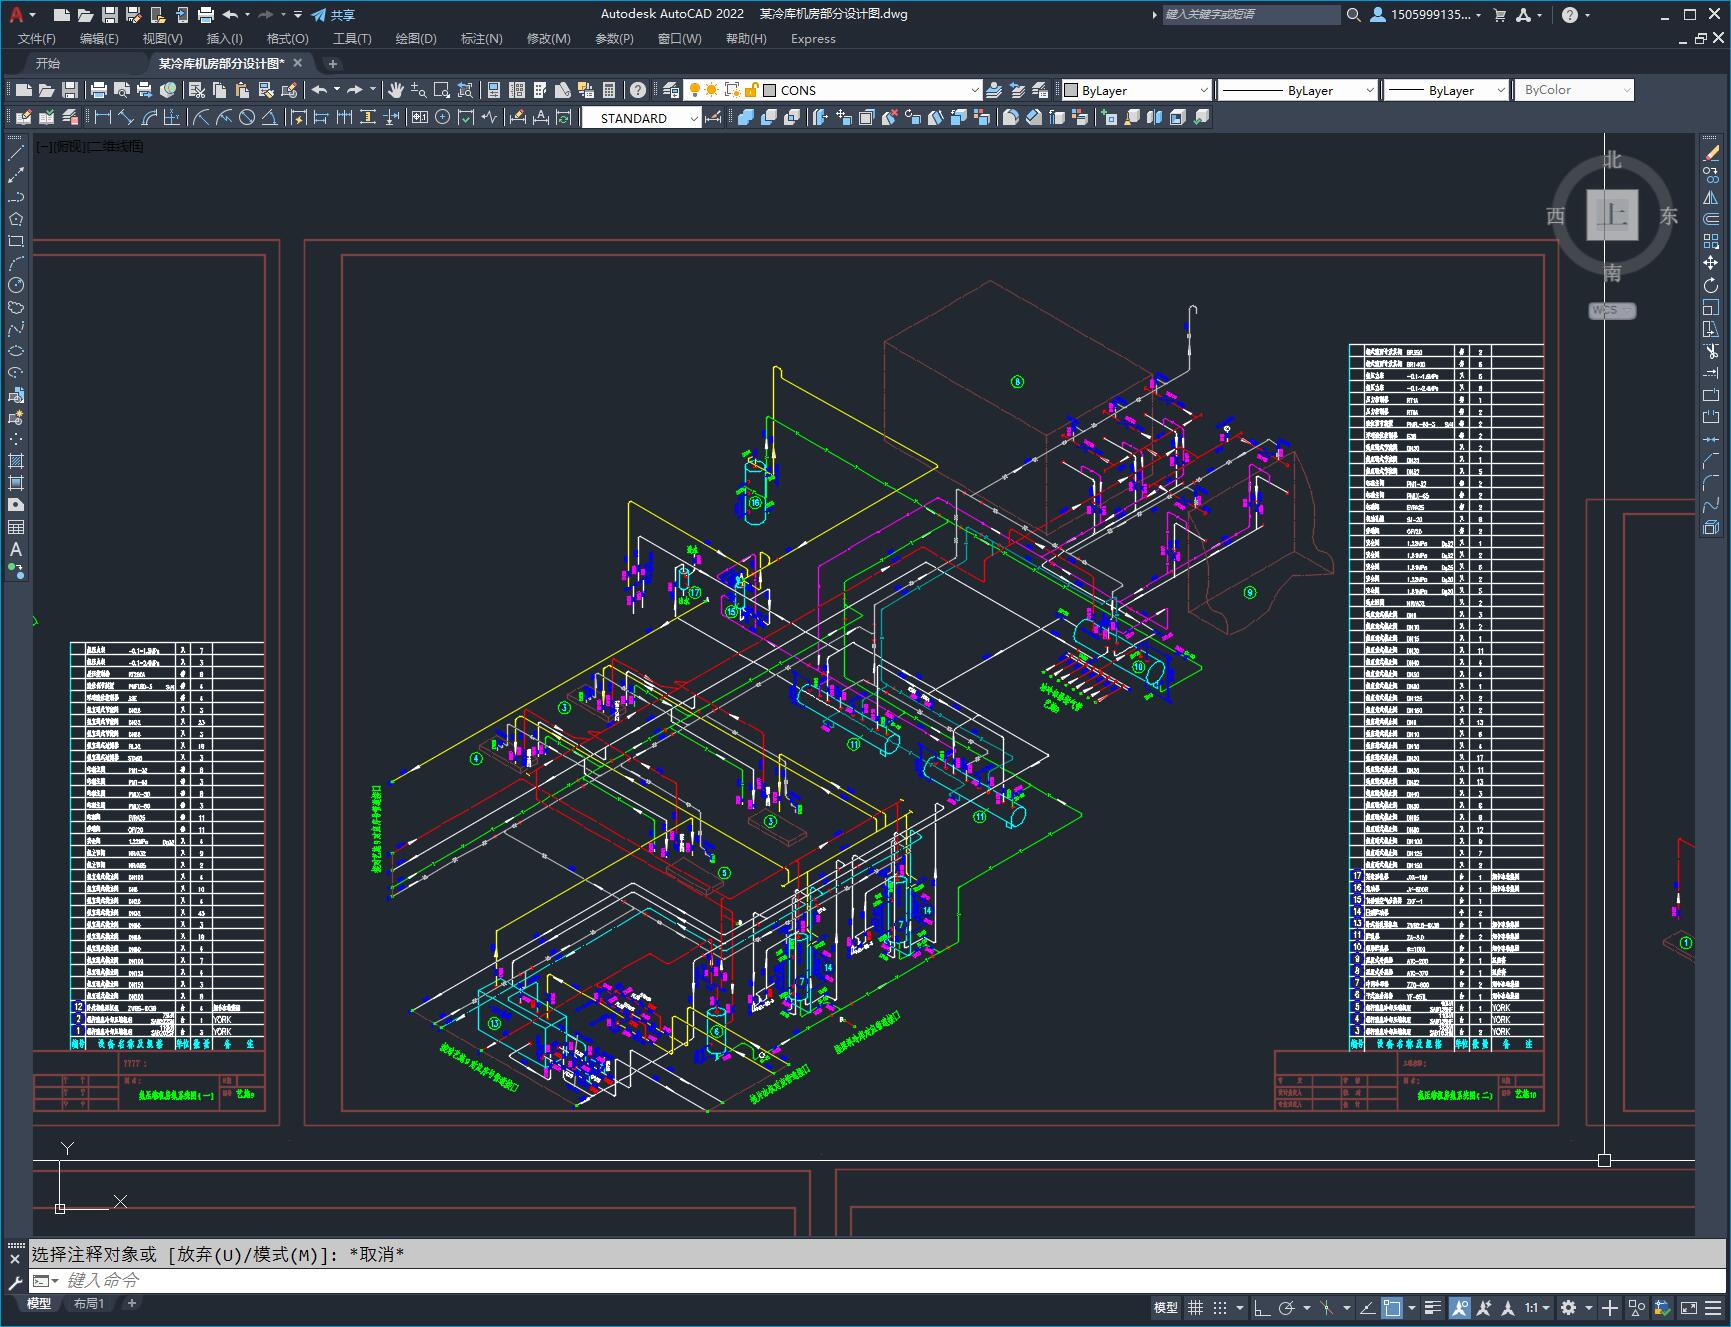The width and height of the screenshot is (1731, 1327).
Task: Select the Erase tool in modify toolbar
Action: point(1711,153)
